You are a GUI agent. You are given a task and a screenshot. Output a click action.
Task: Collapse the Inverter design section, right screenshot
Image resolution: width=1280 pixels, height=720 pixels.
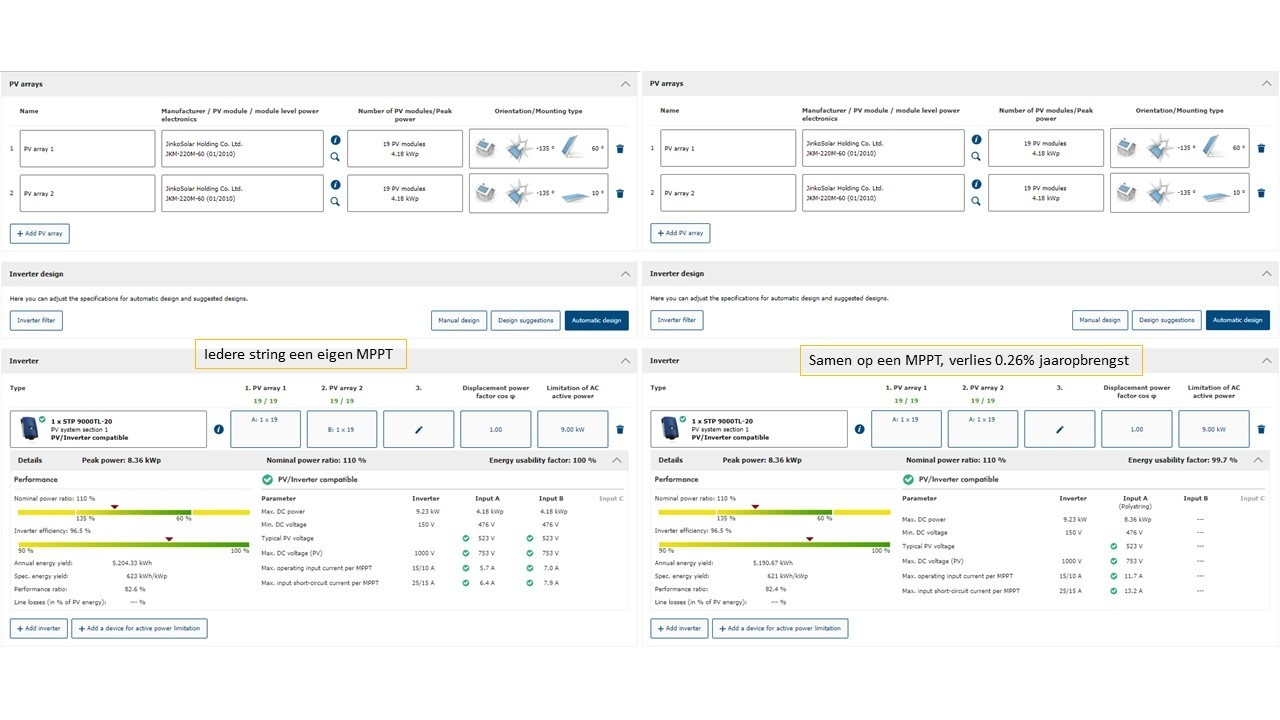(x=1267, y=273)
